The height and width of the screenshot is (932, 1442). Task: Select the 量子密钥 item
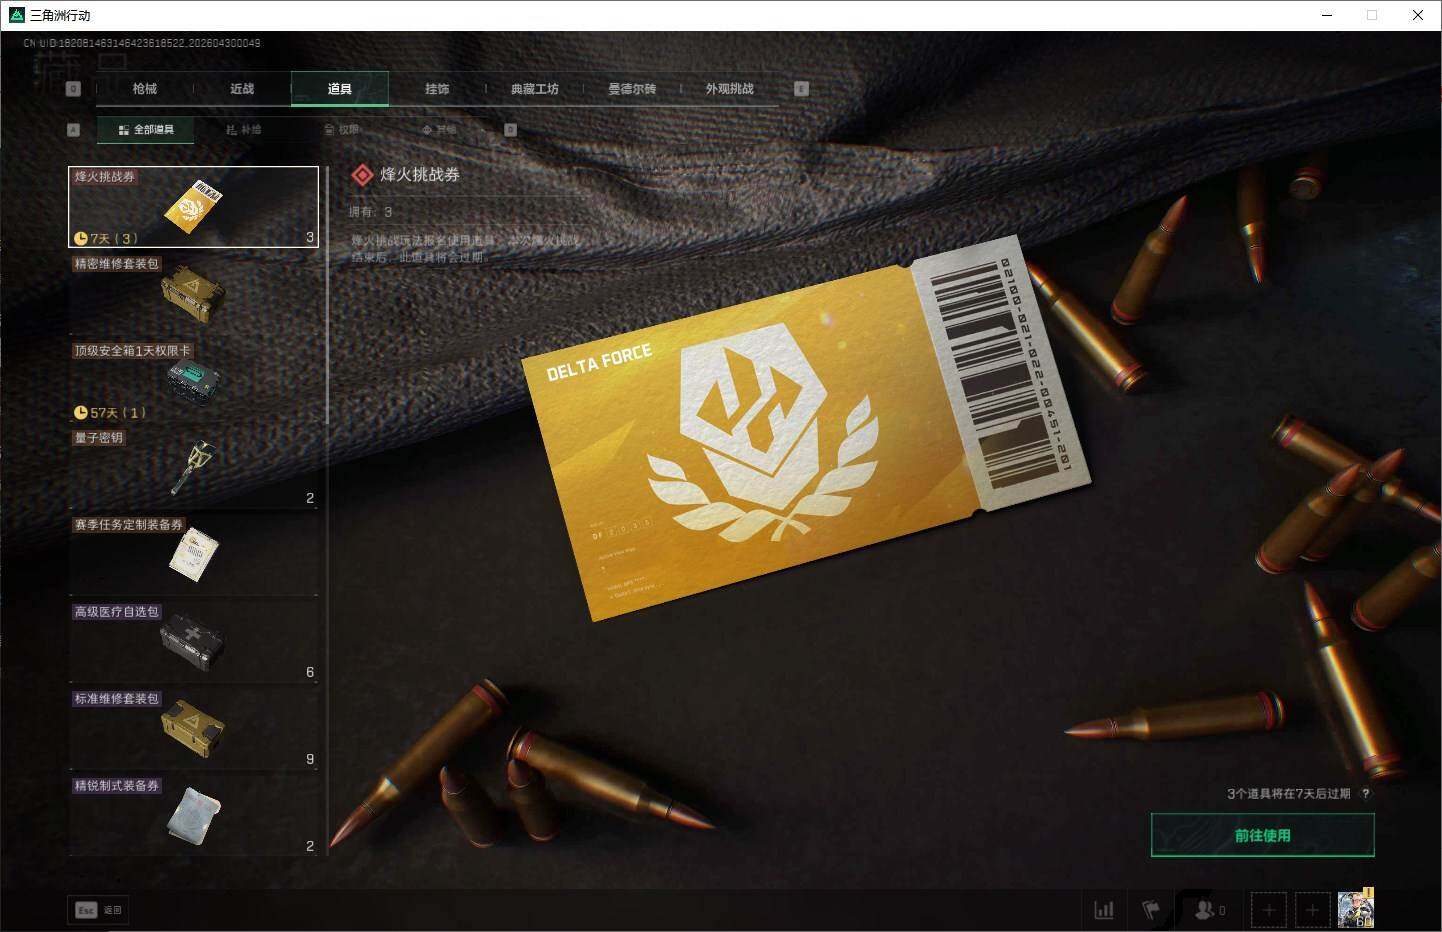193,468
